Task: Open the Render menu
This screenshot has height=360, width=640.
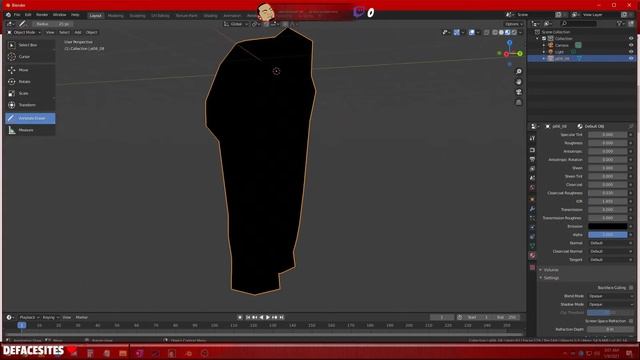Action: tap(42, 15)
